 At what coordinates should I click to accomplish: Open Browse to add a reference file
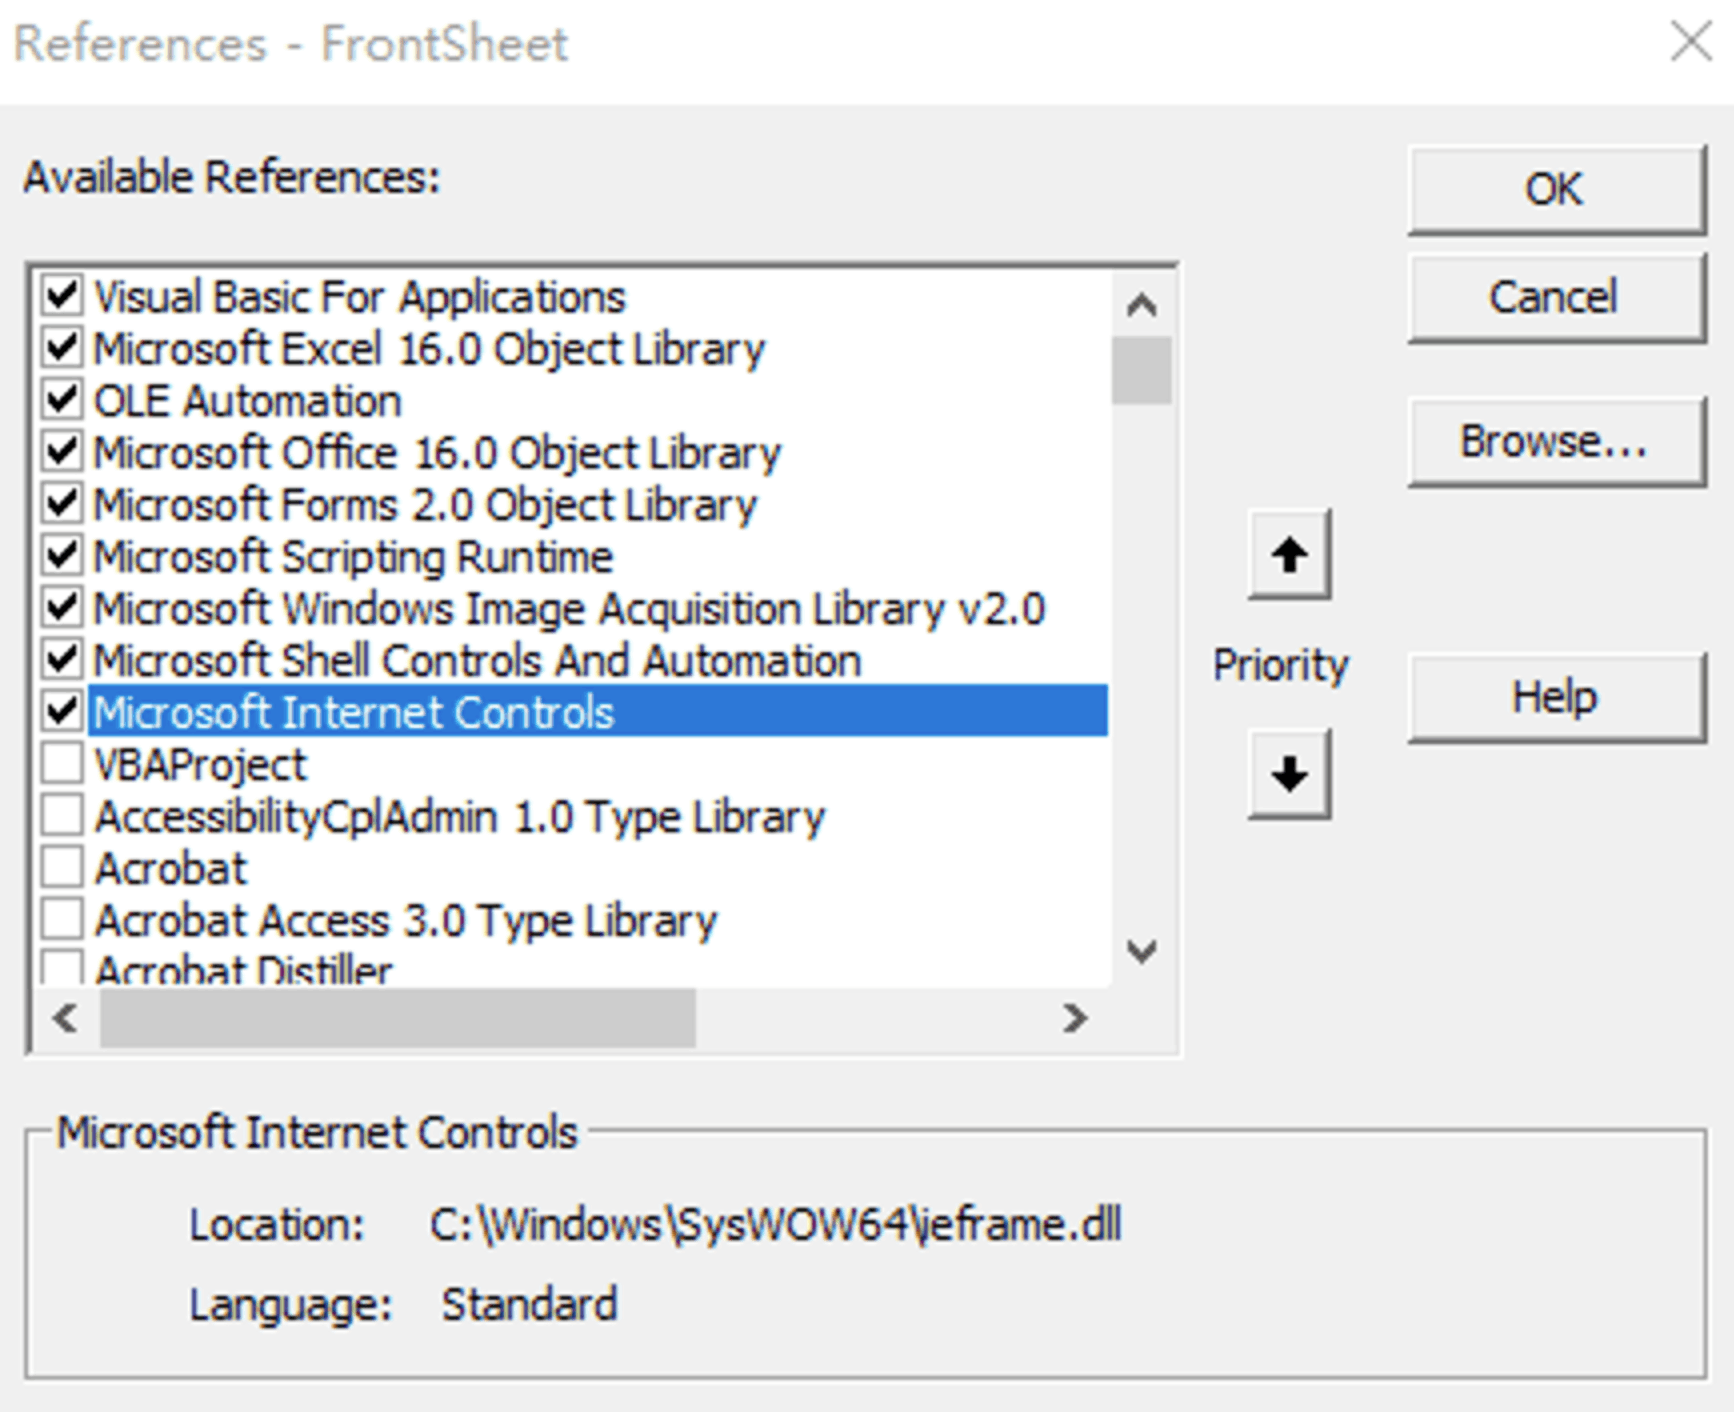(x=1556, y=441)
